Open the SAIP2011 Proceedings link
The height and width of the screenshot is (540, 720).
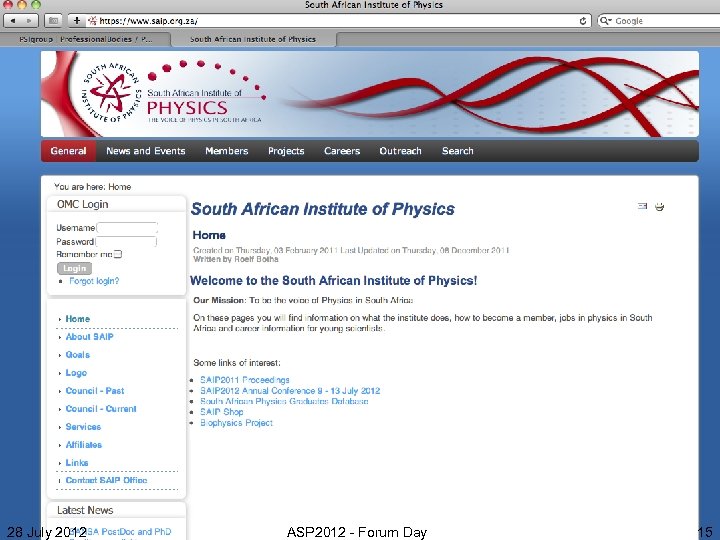[245, 380]
